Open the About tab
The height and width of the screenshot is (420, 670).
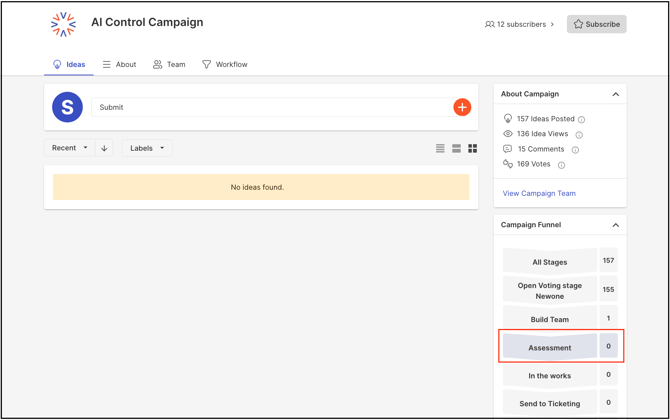pos(119,64)
